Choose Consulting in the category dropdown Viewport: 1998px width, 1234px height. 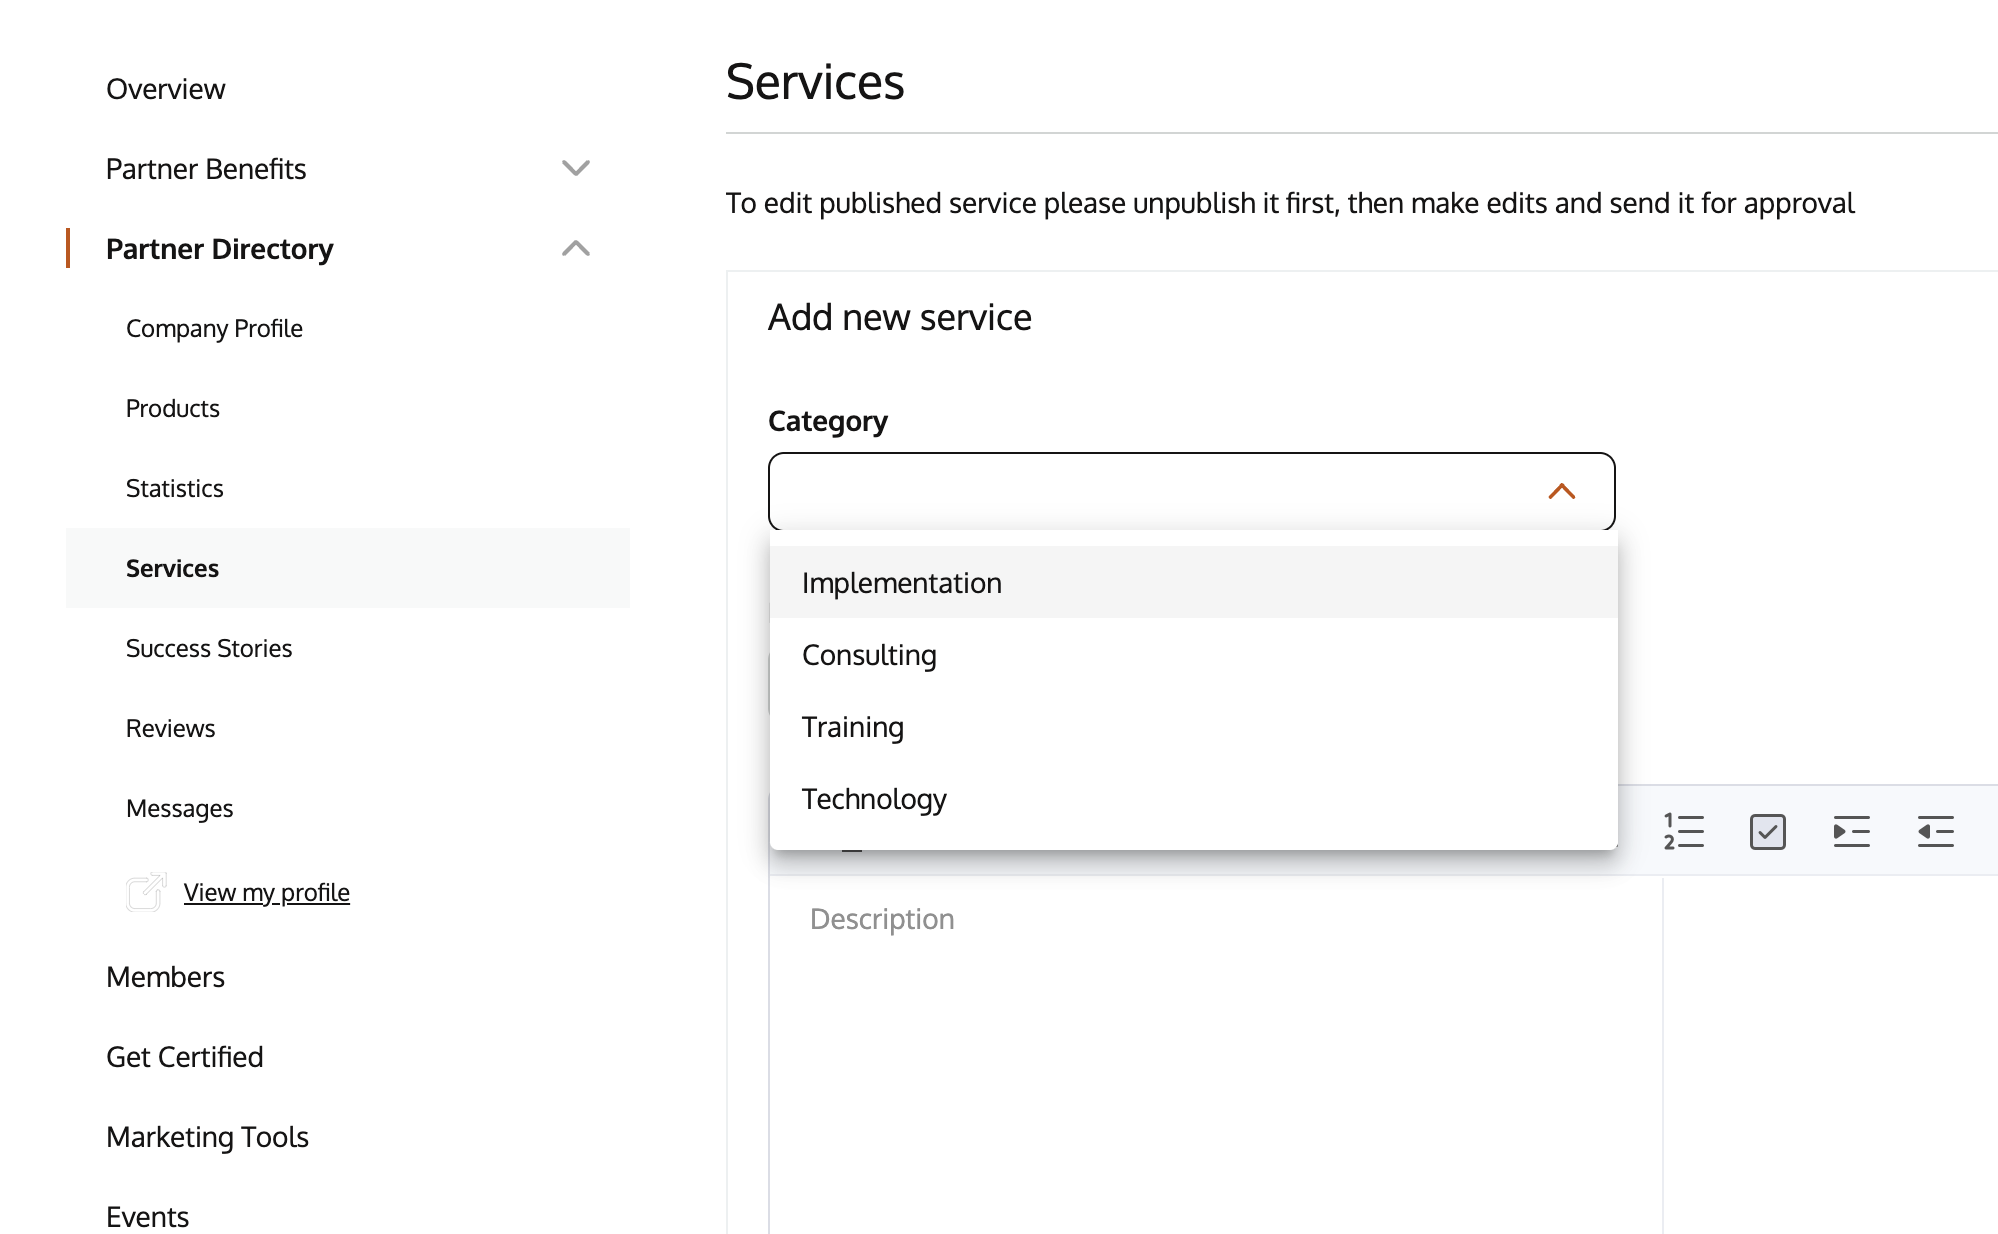(869, 655)
